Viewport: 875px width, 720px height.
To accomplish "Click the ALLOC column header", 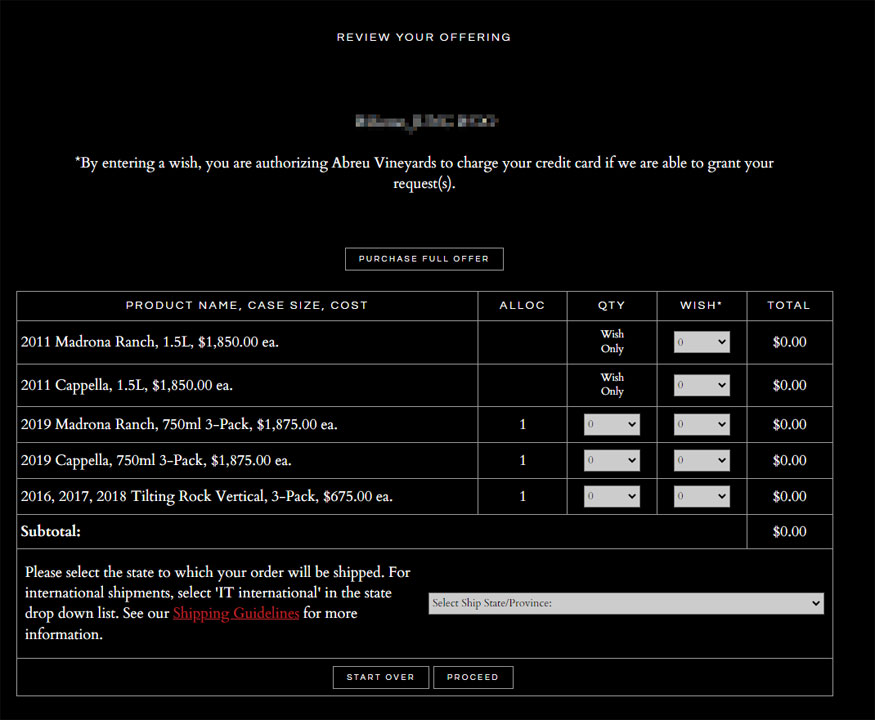I will click(522, 305).
